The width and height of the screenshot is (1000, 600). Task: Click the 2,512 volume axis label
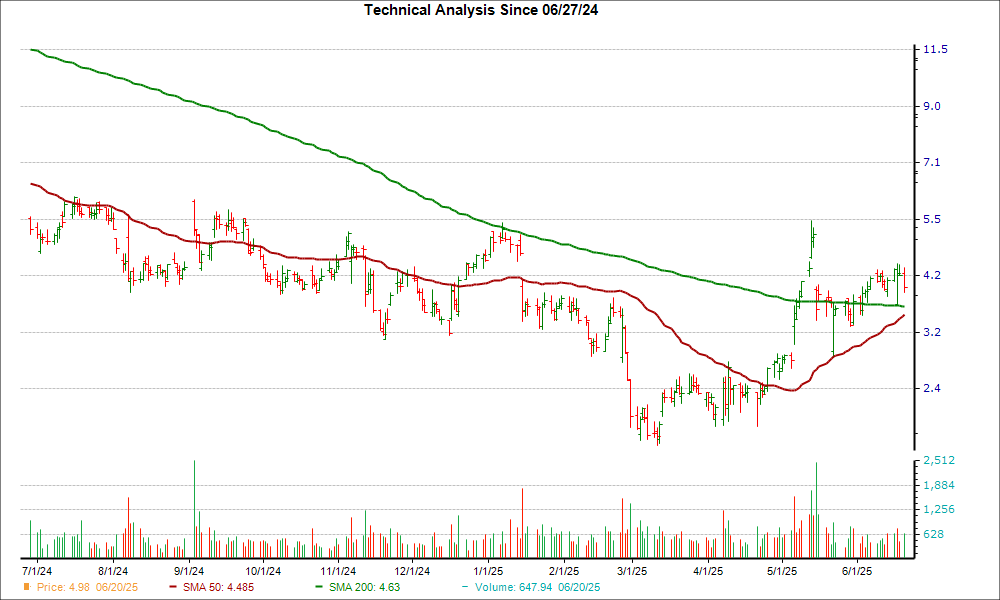(939, 460)
